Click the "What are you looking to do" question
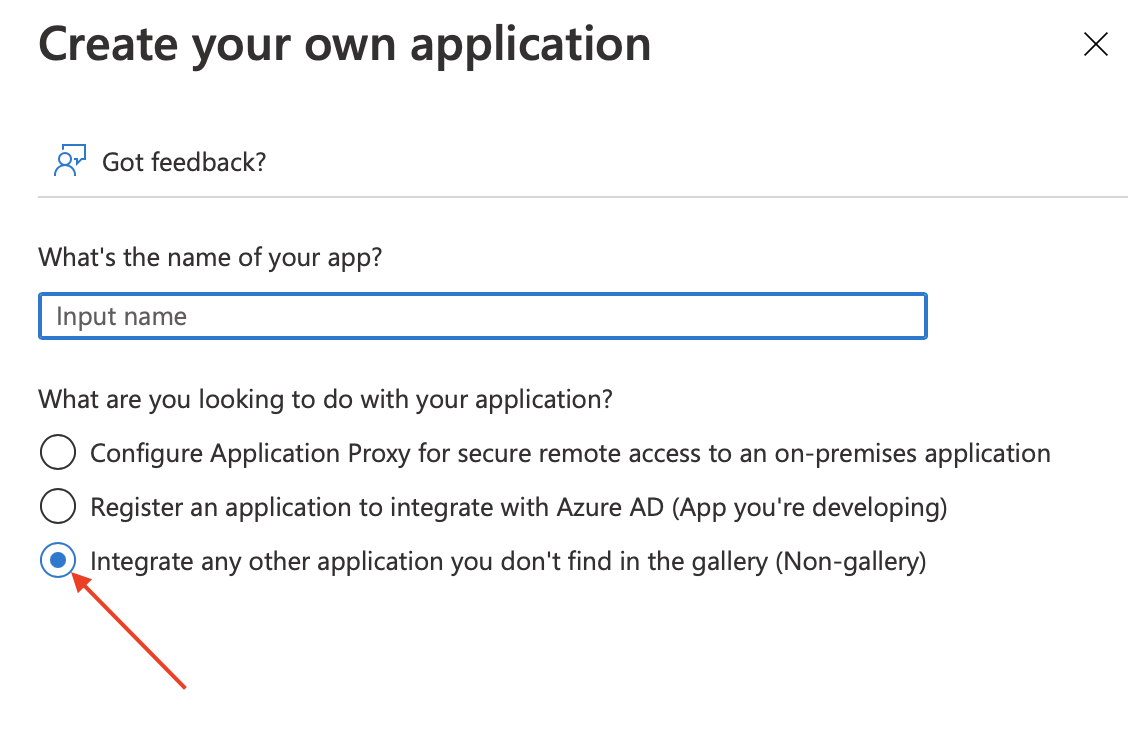Screen dimensions: 1148x746 325,400
